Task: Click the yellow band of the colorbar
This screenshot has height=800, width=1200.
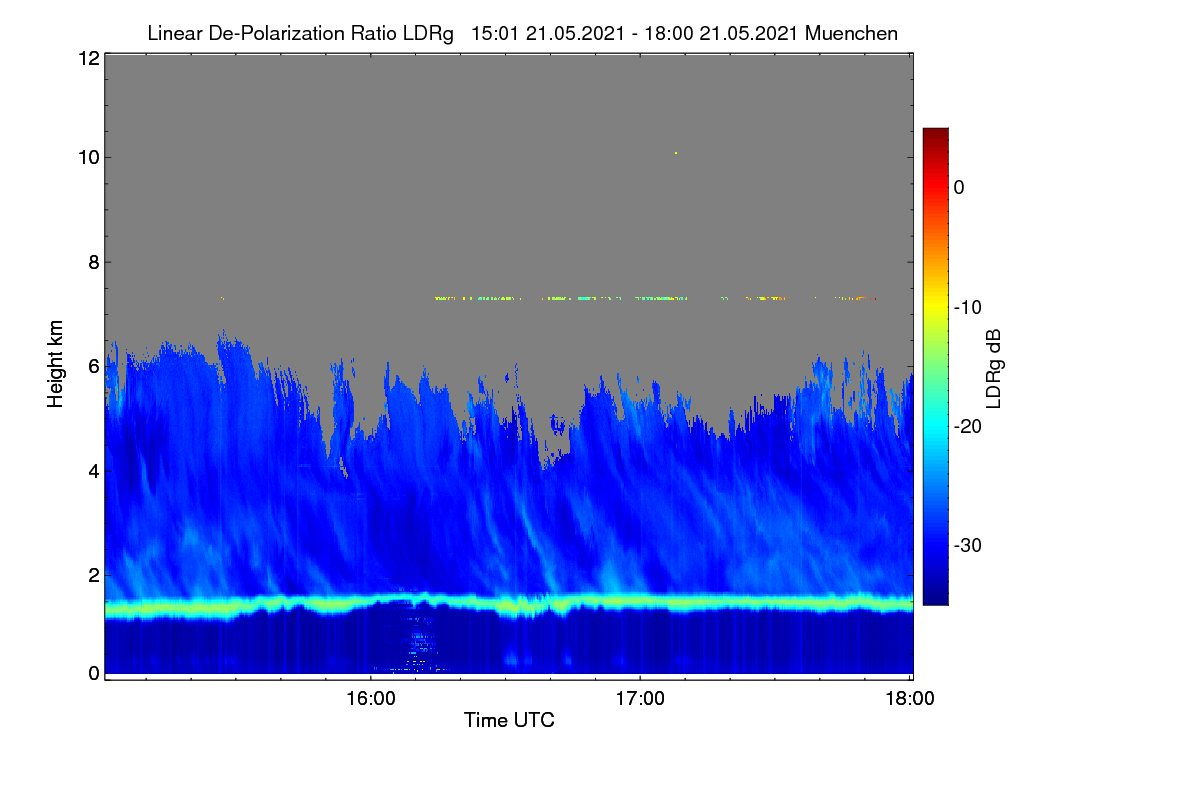Action: (935, 307)
